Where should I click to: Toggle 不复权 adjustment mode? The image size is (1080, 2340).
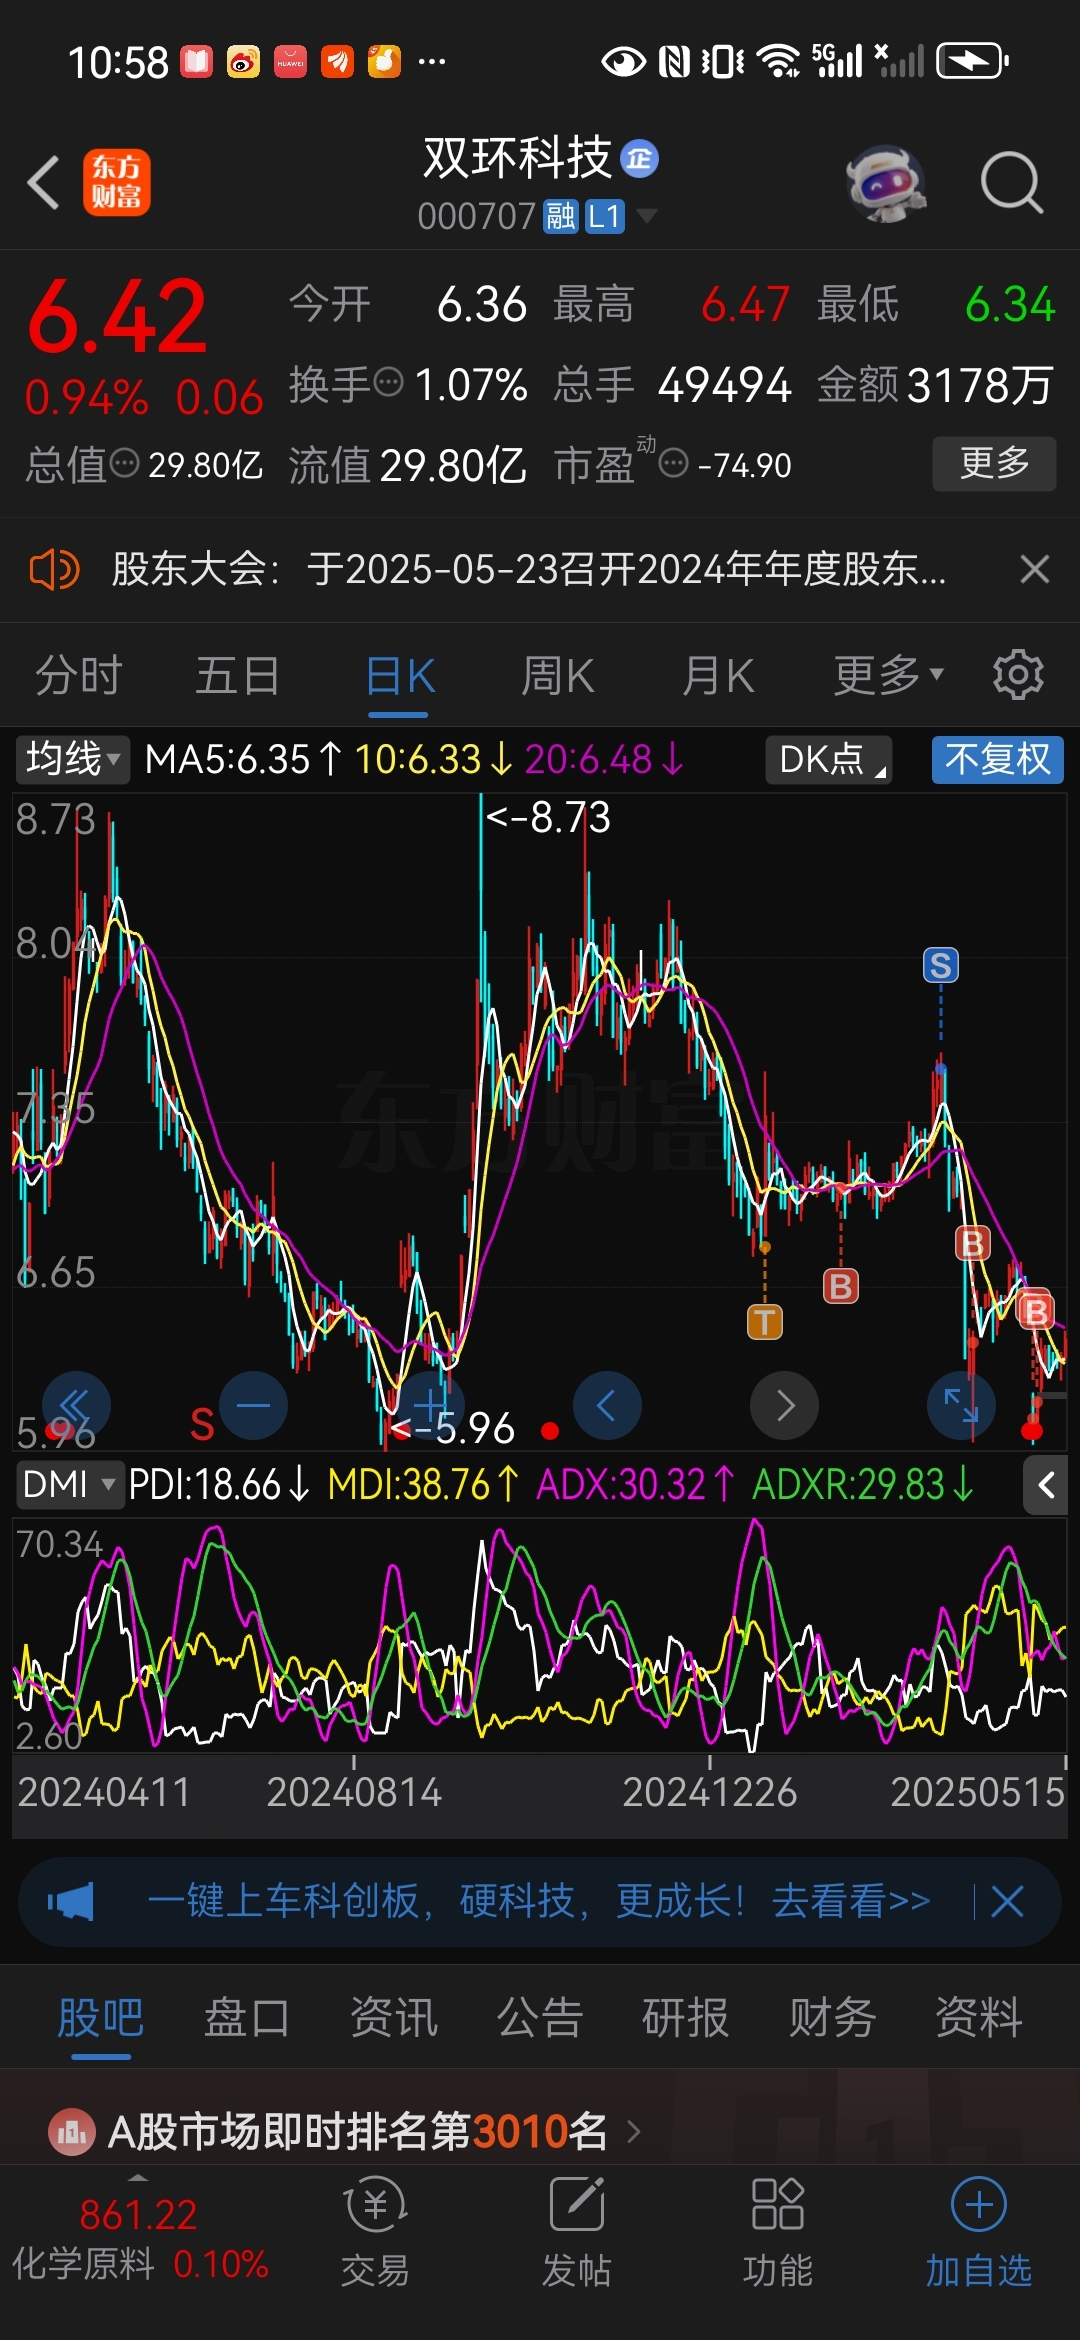click(998, 759)
